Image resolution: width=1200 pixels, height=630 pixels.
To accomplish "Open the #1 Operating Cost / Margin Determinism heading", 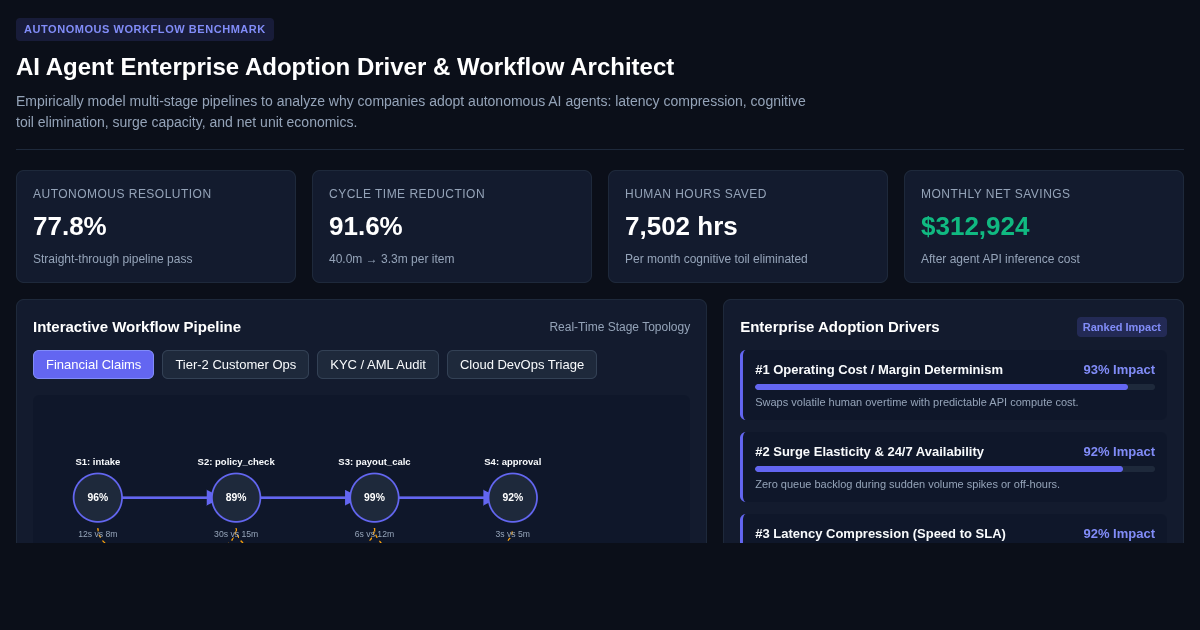I will pyautogui.click(x=879, y=369).
